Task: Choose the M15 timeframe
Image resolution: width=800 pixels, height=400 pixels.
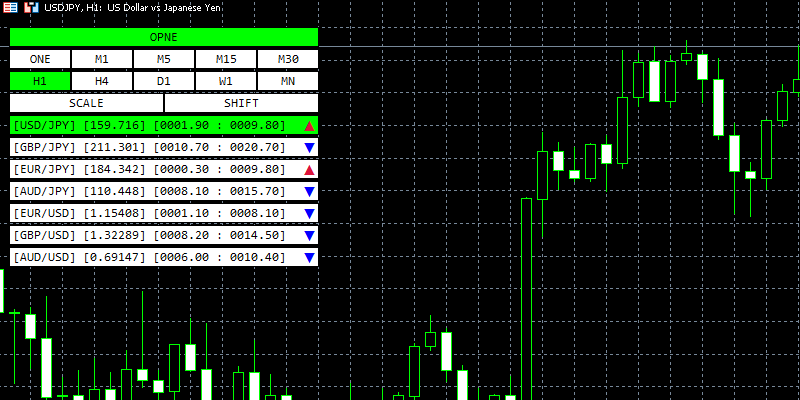Action: point(226,59)
